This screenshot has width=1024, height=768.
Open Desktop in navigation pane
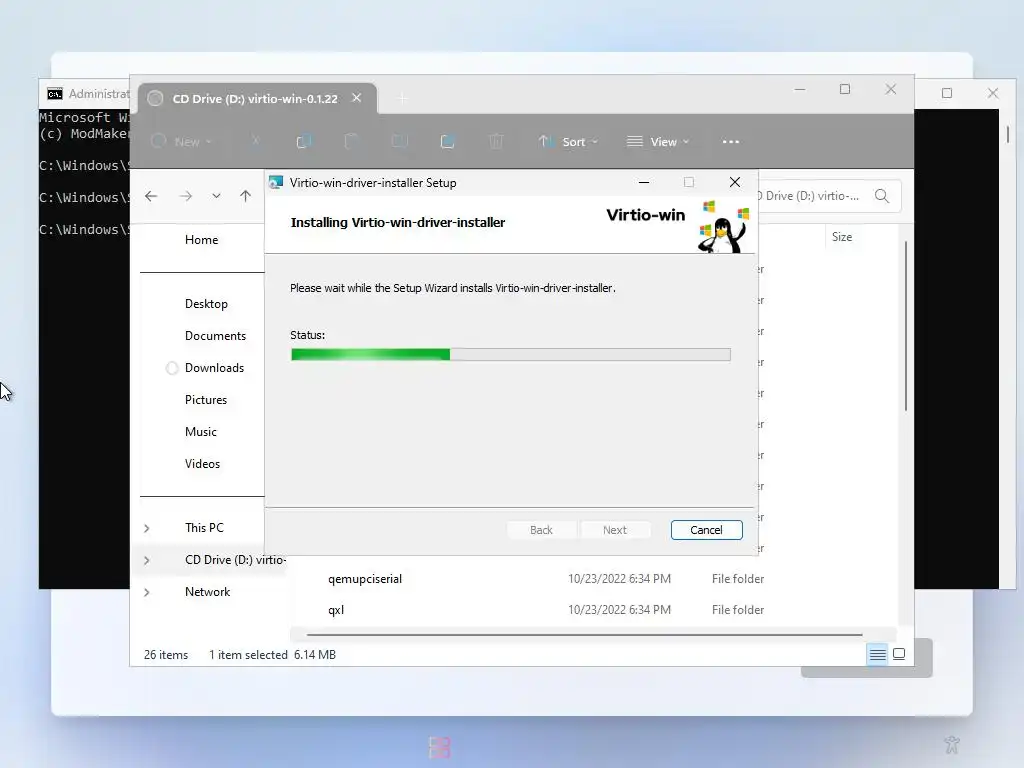[206, 304]
